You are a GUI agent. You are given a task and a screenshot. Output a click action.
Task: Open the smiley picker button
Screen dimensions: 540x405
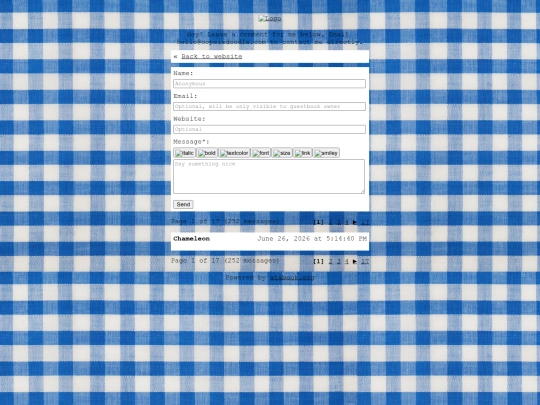(326, 153)
